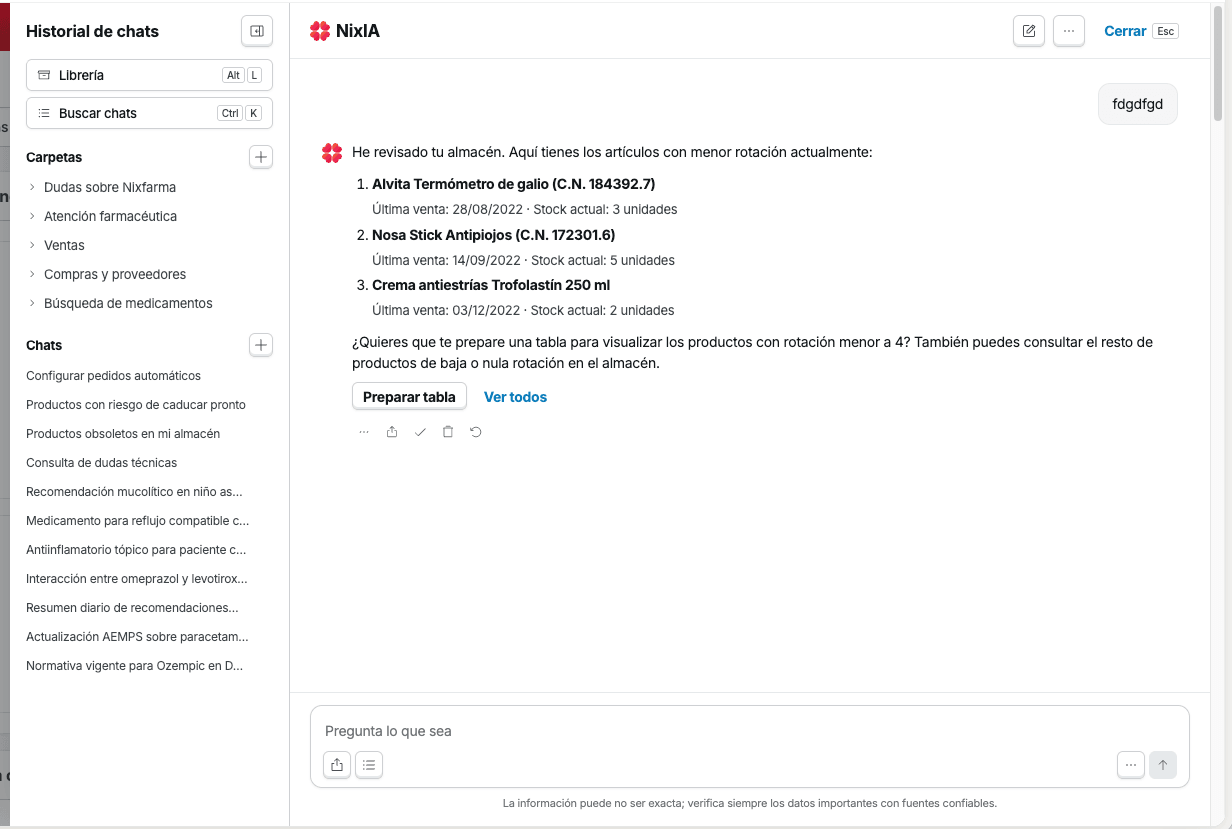Open chat Interacción entre omeprazol y levotiroxina

[x=137, y=579]
